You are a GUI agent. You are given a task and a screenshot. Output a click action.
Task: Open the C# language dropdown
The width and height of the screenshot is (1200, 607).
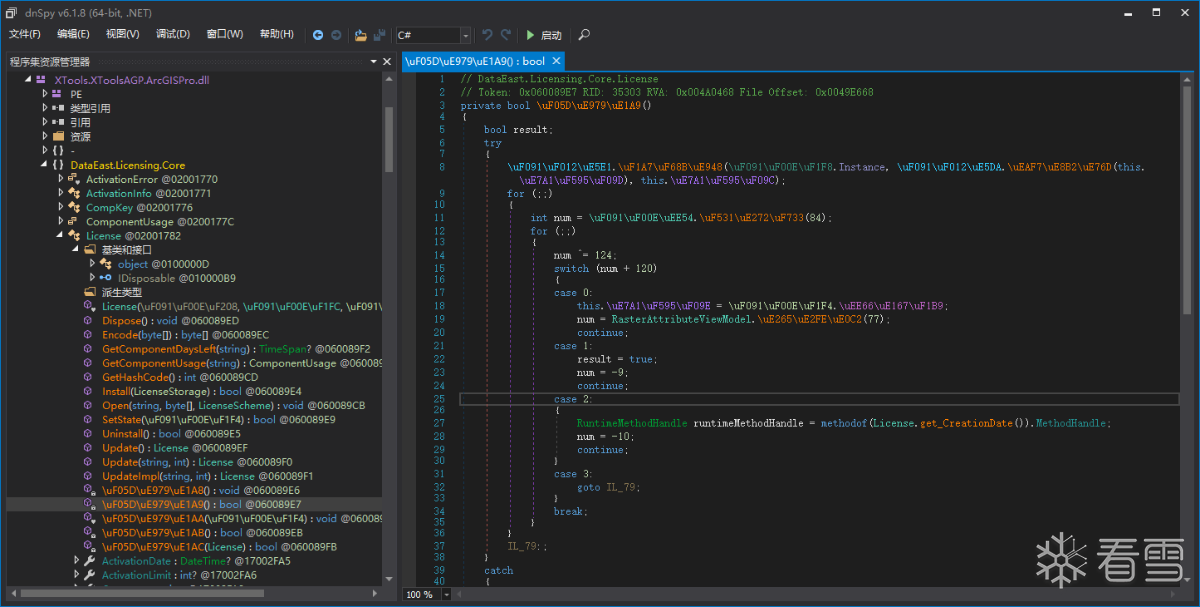point(465,35)
